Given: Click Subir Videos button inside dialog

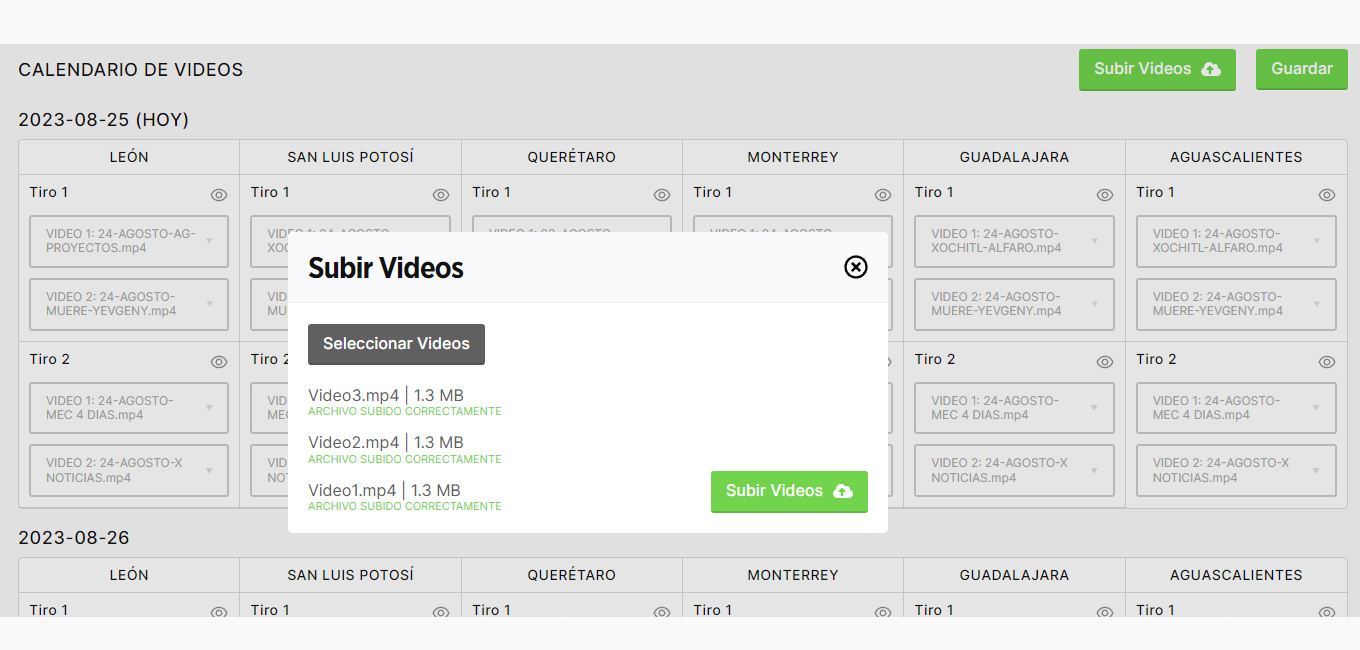Looking at the screenshot, I should click(789, 491).
